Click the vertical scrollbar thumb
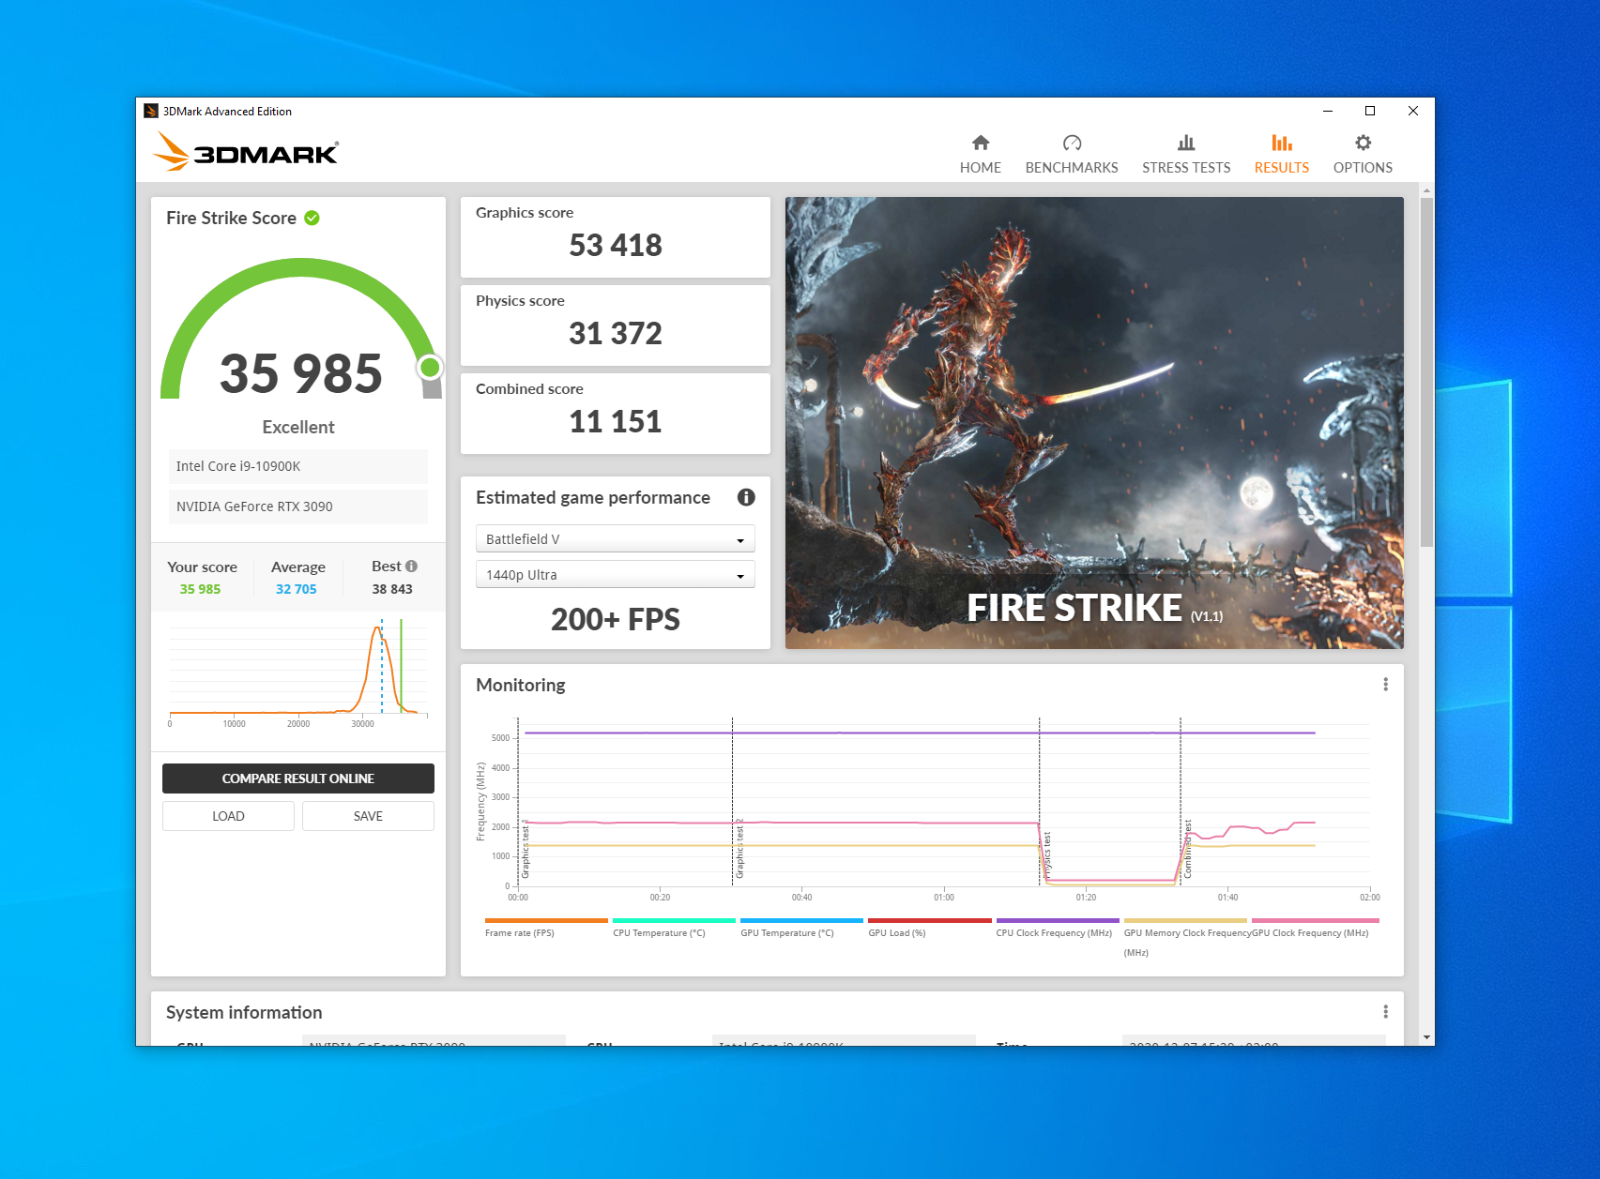 pyautogui.click(x=1427, y=372)
